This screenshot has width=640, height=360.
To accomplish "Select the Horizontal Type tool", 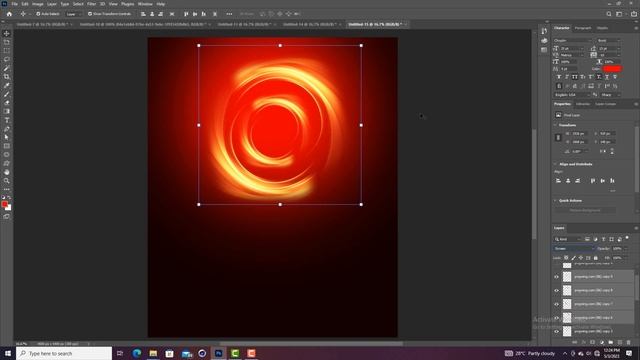I will pyautogui.click(x=7, y=120).
